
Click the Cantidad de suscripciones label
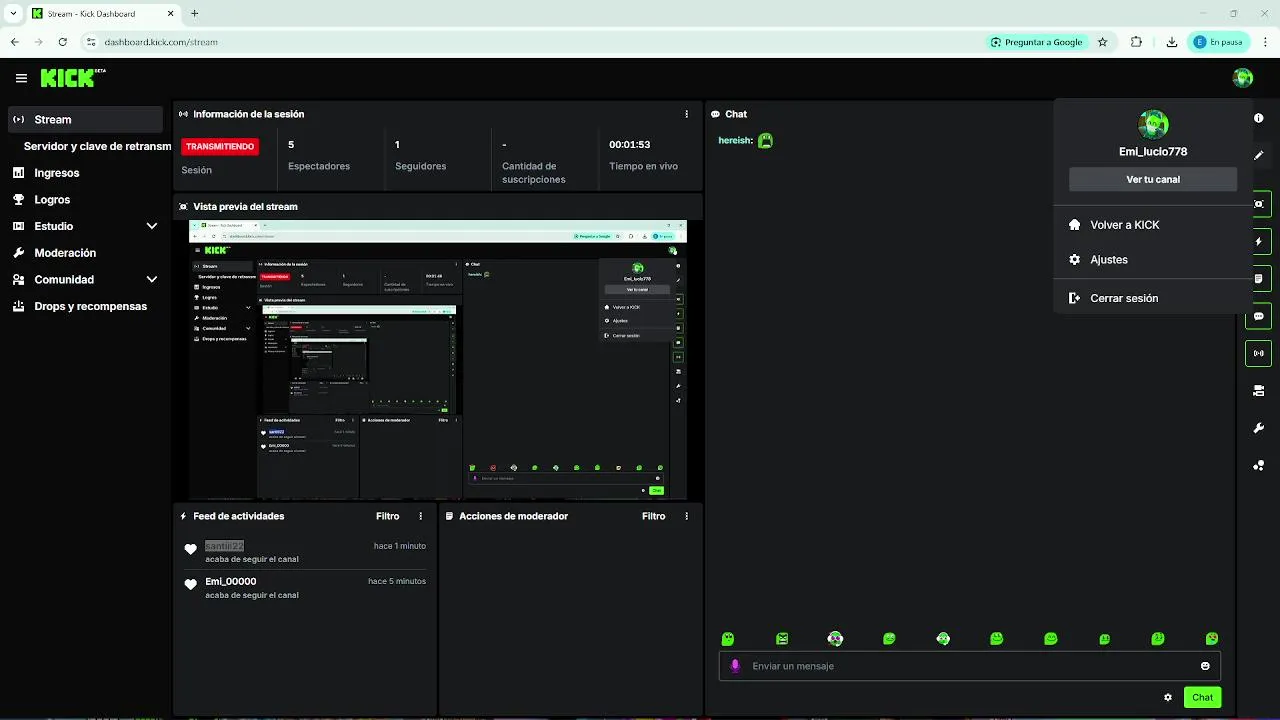pyautogui.click(x=534, y=173)
